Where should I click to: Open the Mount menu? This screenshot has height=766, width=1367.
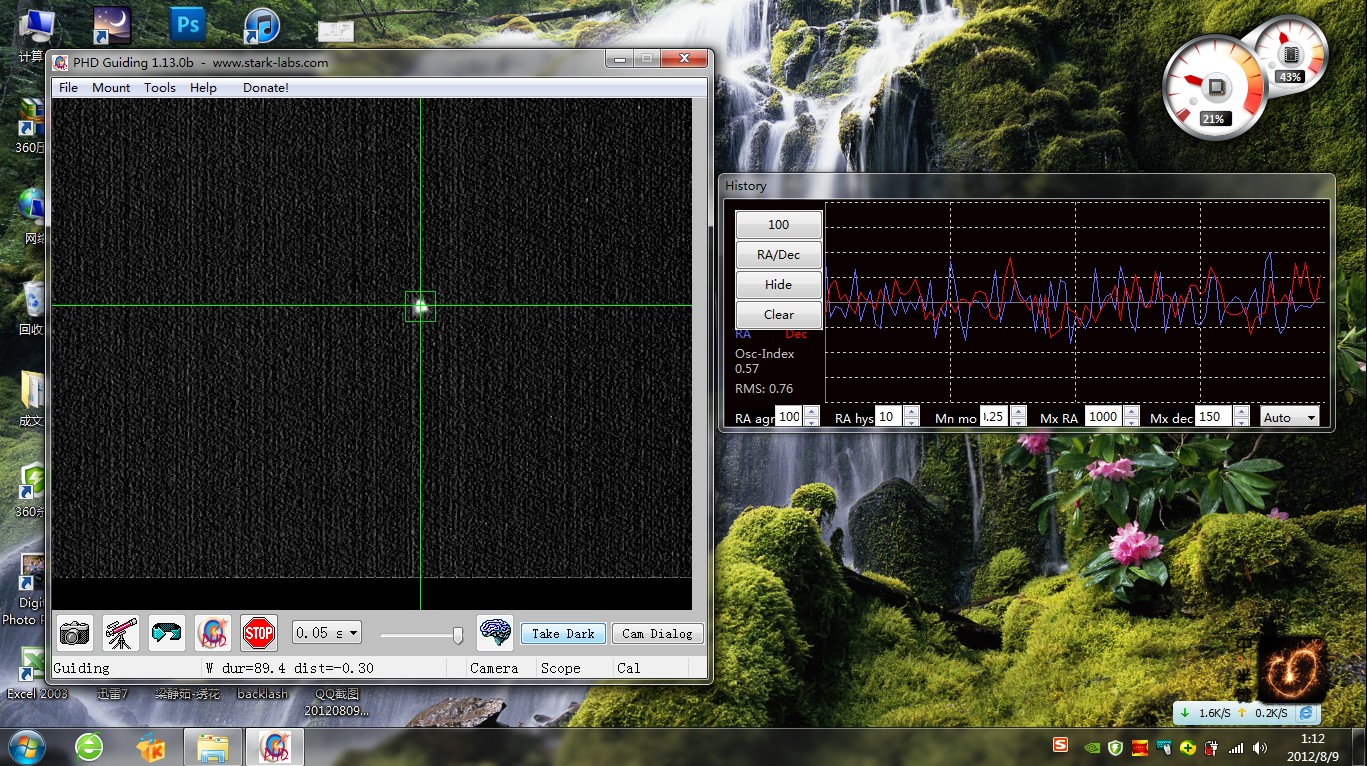(x=111, y=88)
